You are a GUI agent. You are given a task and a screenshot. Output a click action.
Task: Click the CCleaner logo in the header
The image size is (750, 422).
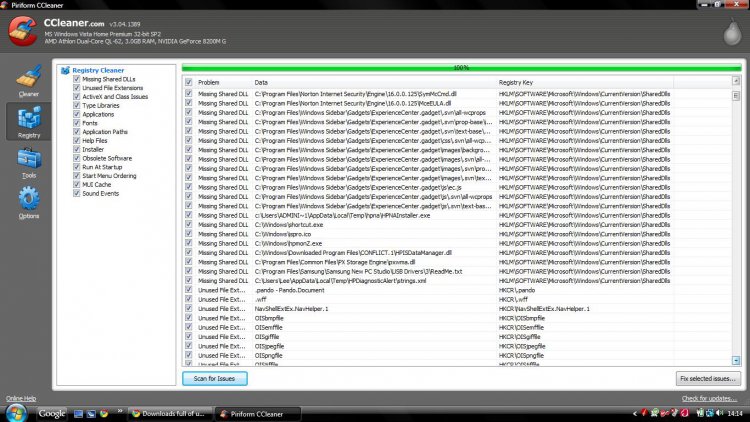click(x=22, y=32)
